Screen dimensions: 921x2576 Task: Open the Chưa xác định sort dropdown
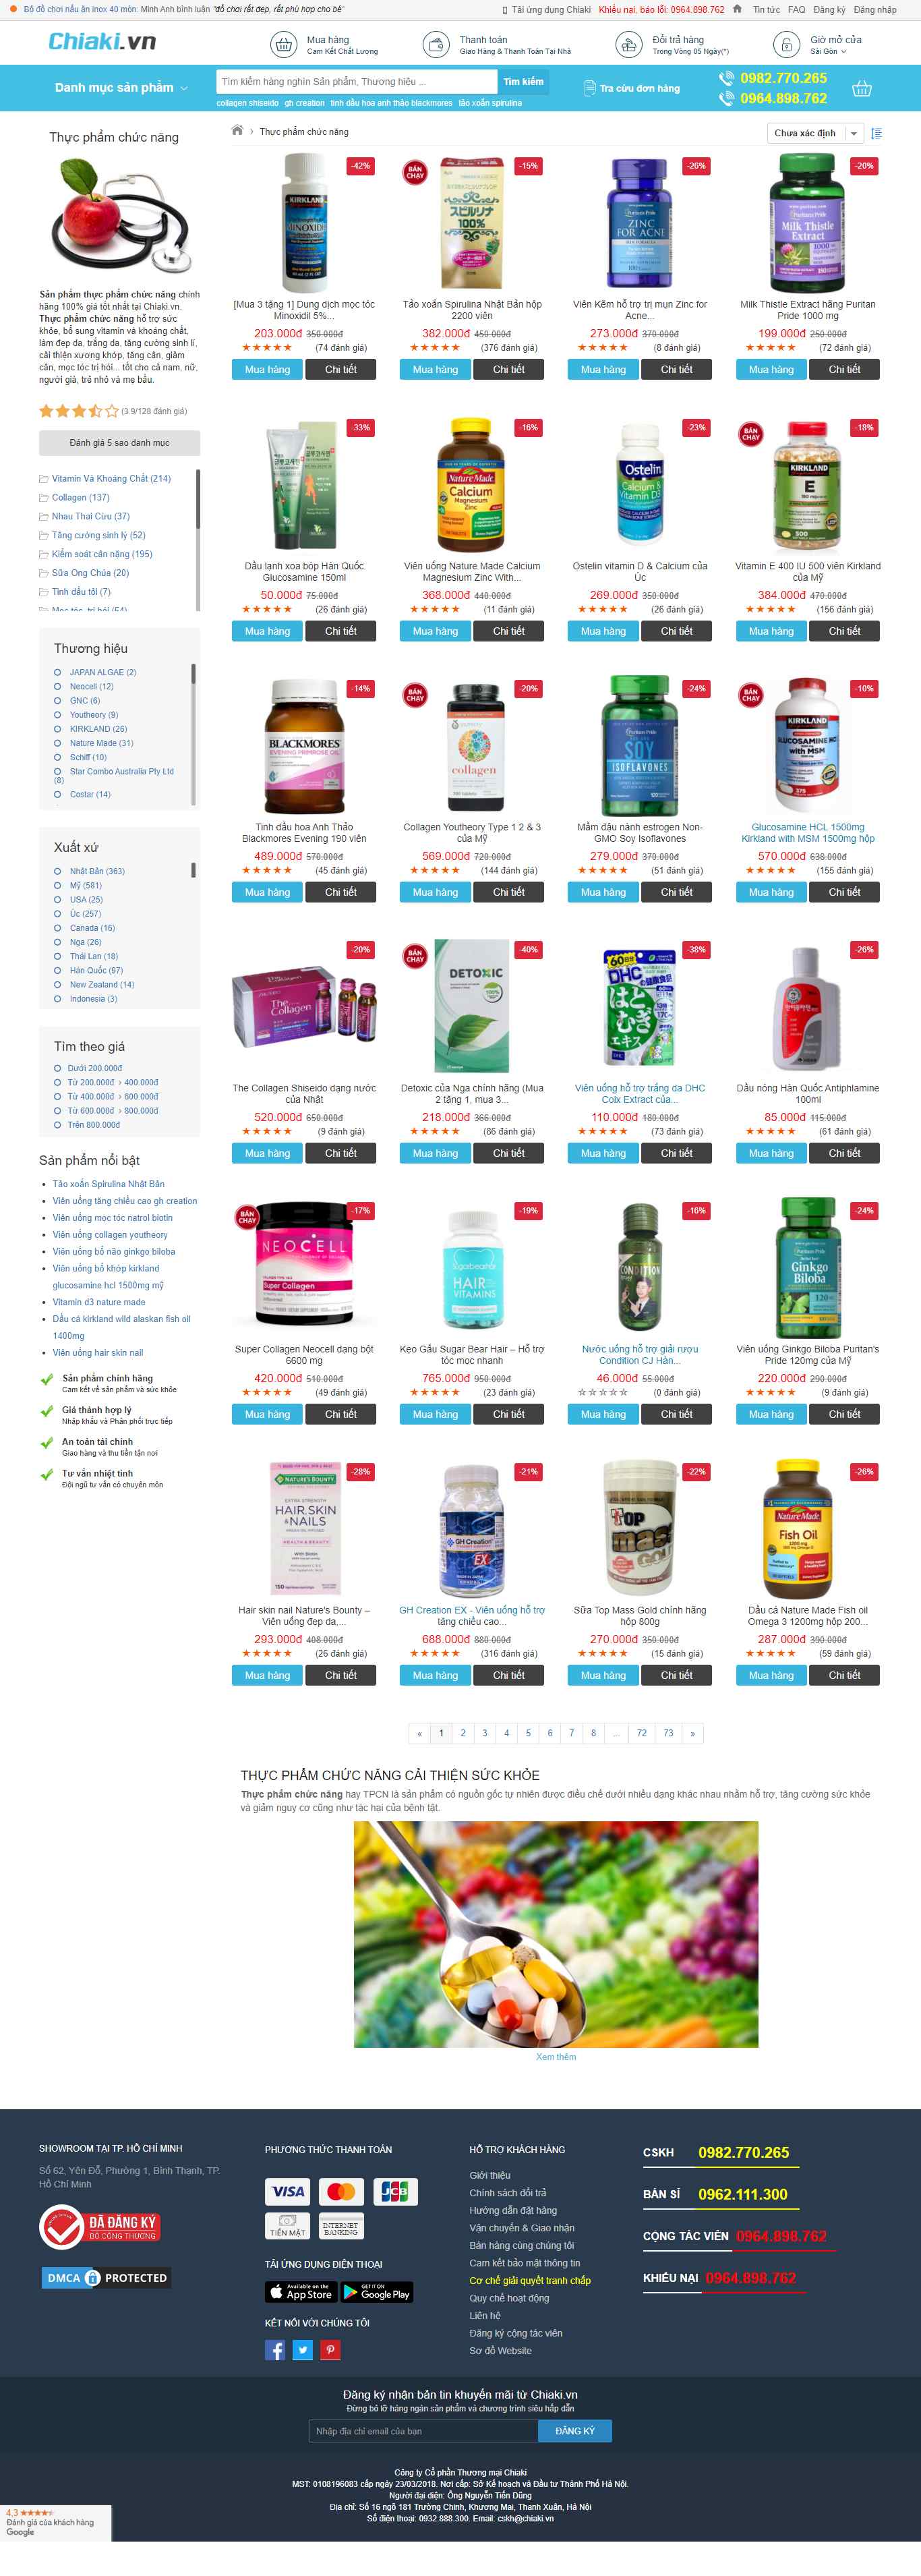pos(816,133)
